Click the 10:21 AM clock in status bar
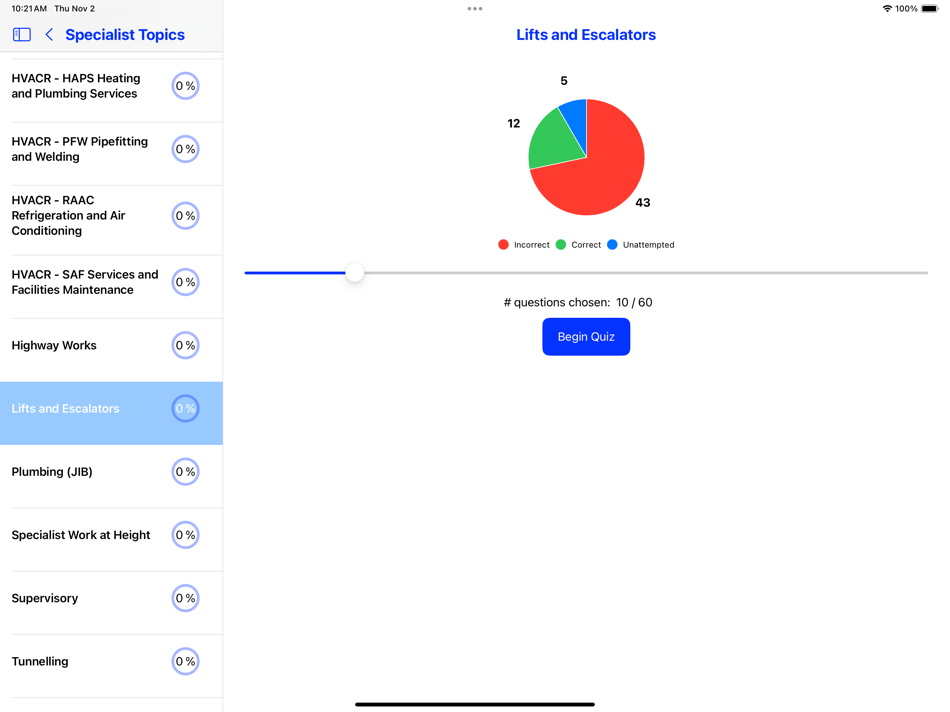The image size is (950, 712). (x=29, y=8)
